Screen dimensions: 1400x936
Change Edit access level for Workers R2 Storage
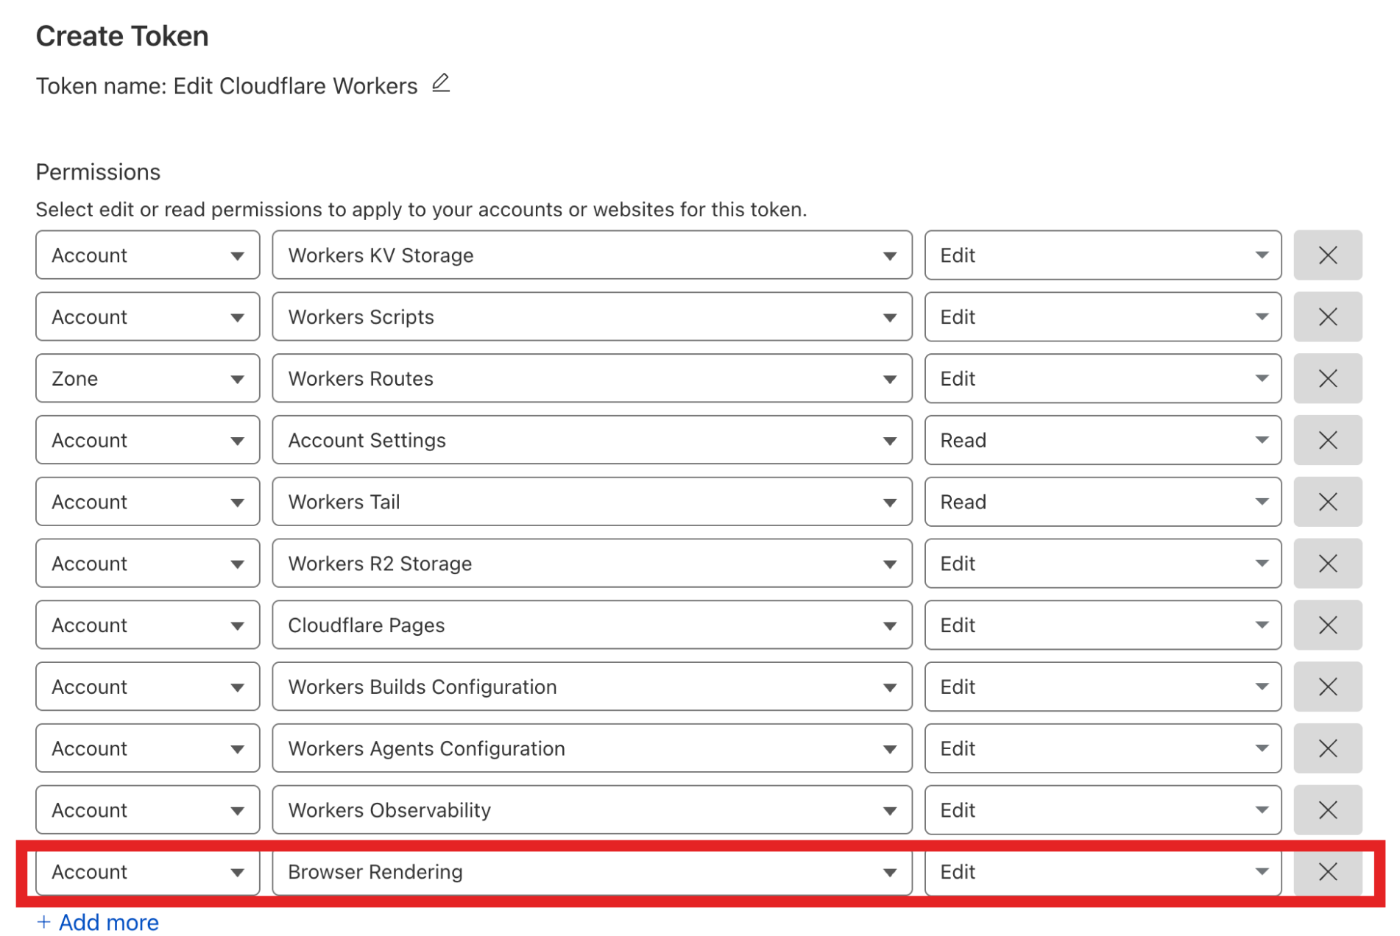[x=1103, y=564]
